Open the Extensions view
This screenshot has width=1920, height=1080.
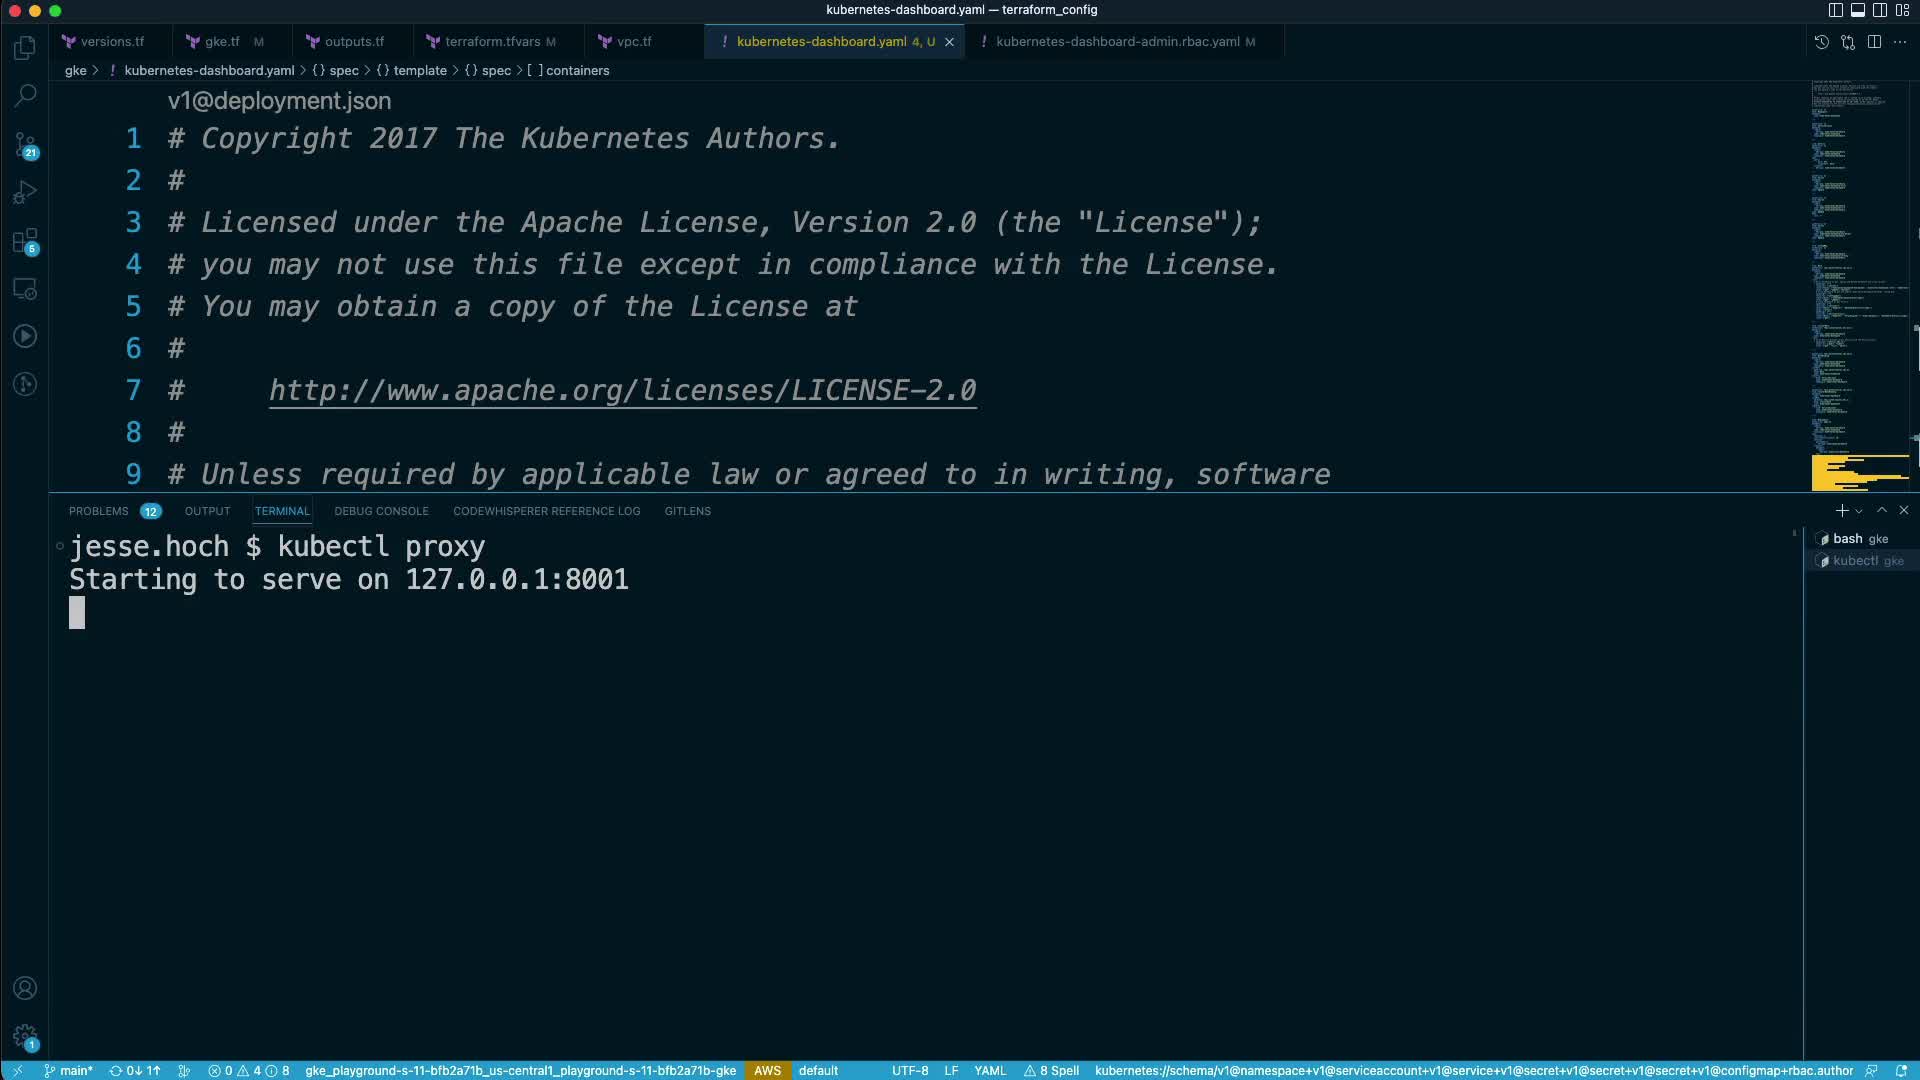pos(25,241)
